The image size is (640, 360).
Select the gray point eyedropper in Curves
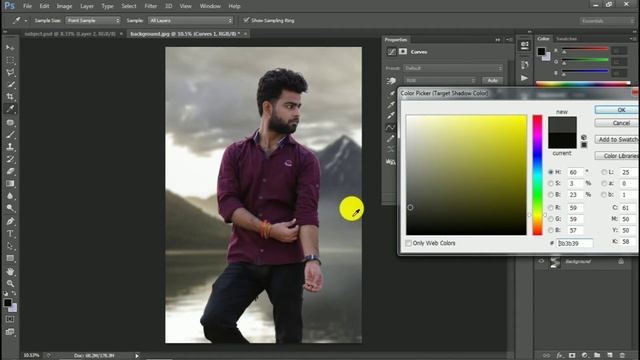[391, 104]
